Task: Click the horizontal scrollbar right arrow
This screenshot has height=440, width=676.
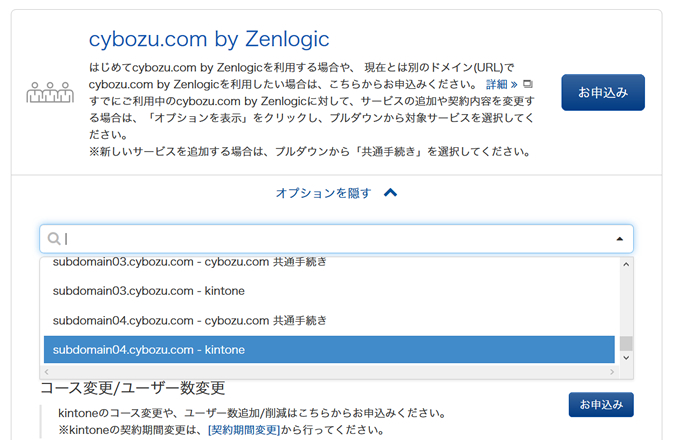Action: tap(611, 372)
